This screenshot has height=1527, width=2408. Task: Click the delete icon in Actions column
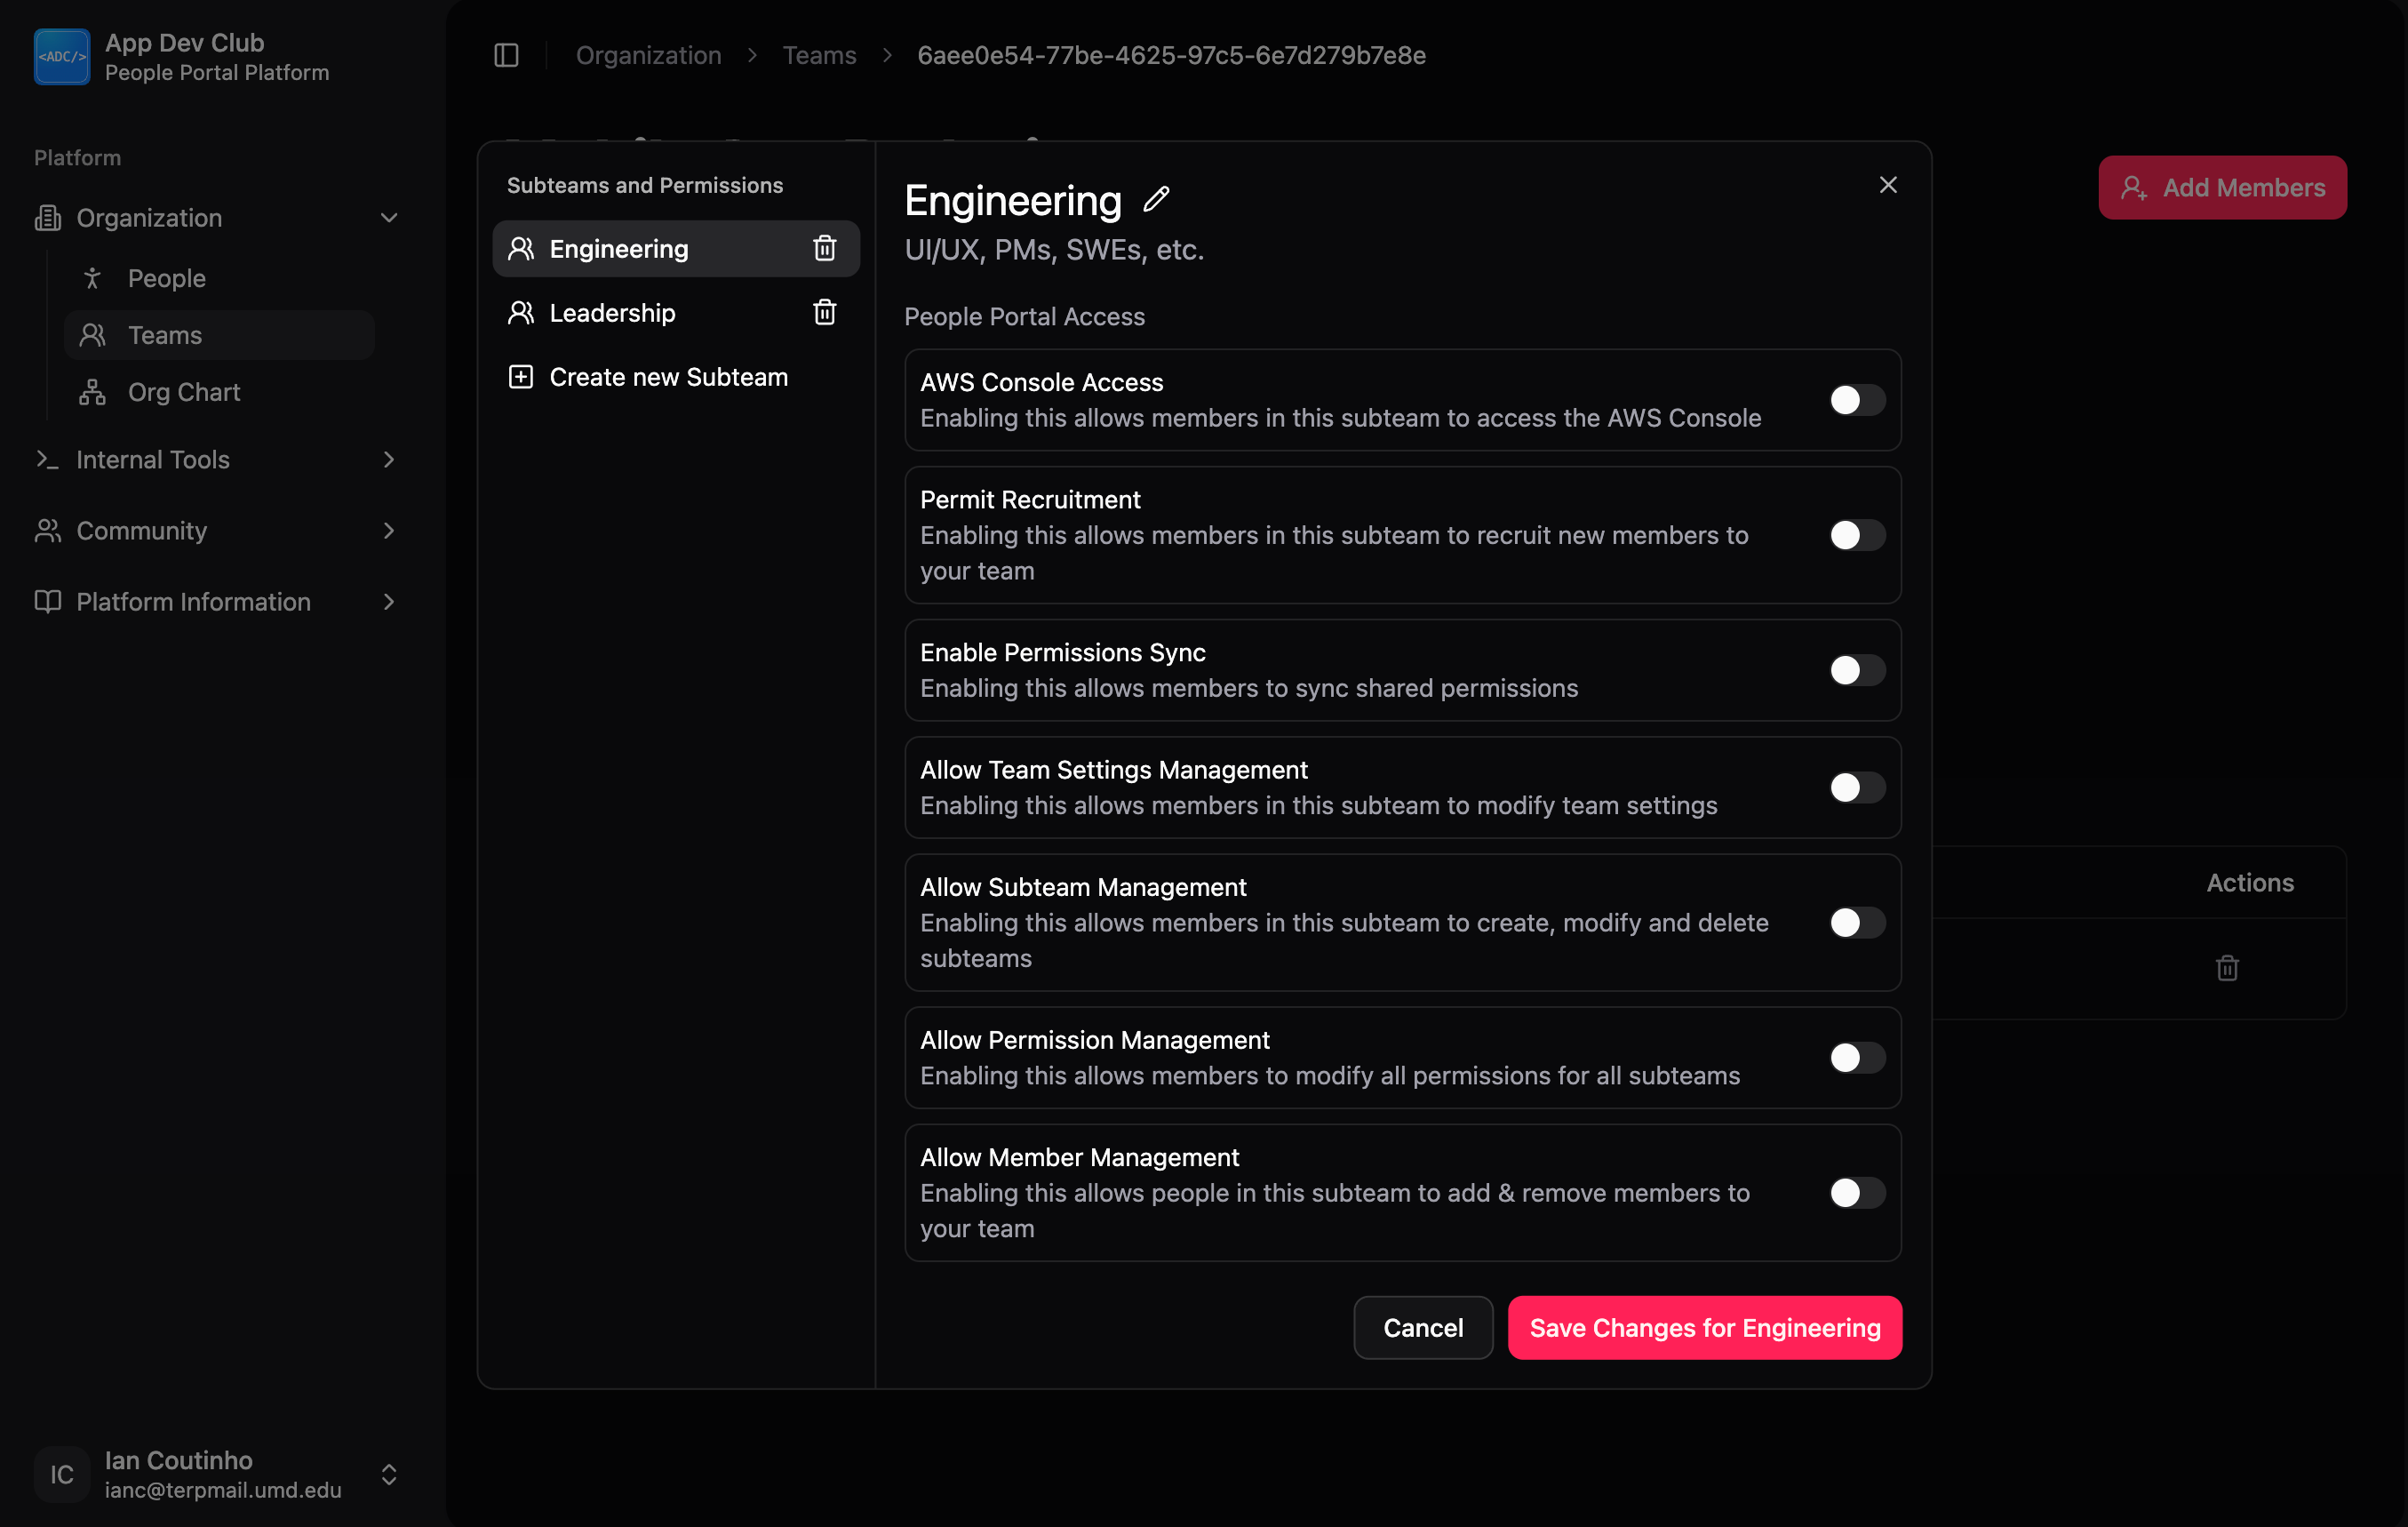pos(2227,967)
